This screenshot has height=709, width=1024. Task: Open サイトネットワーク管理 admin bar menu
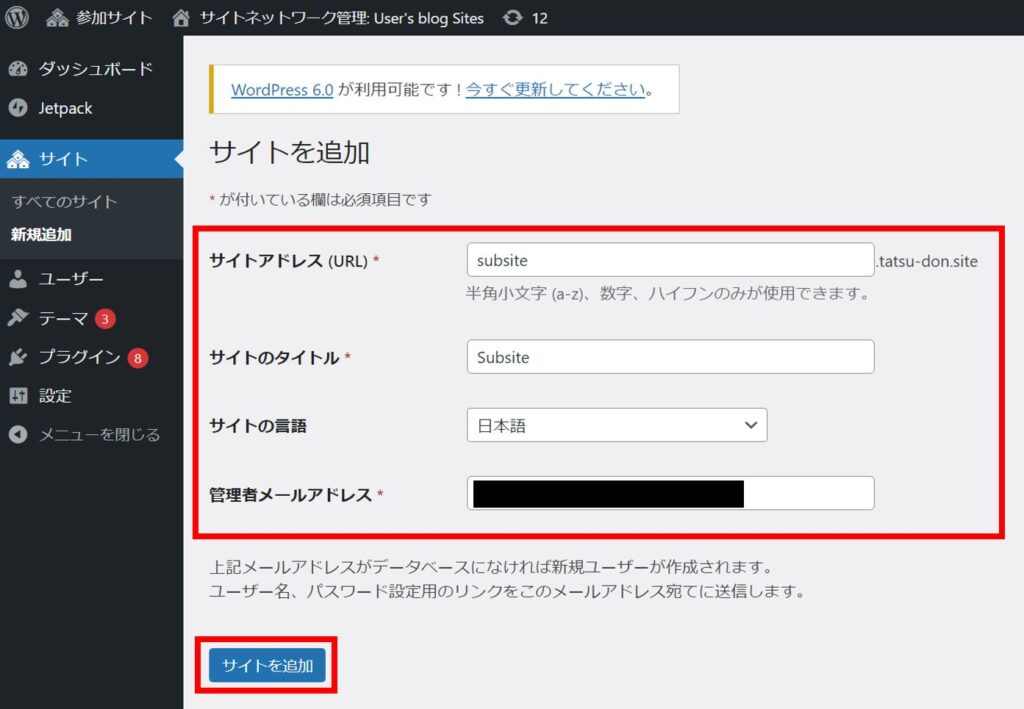(x=328, y=18)
